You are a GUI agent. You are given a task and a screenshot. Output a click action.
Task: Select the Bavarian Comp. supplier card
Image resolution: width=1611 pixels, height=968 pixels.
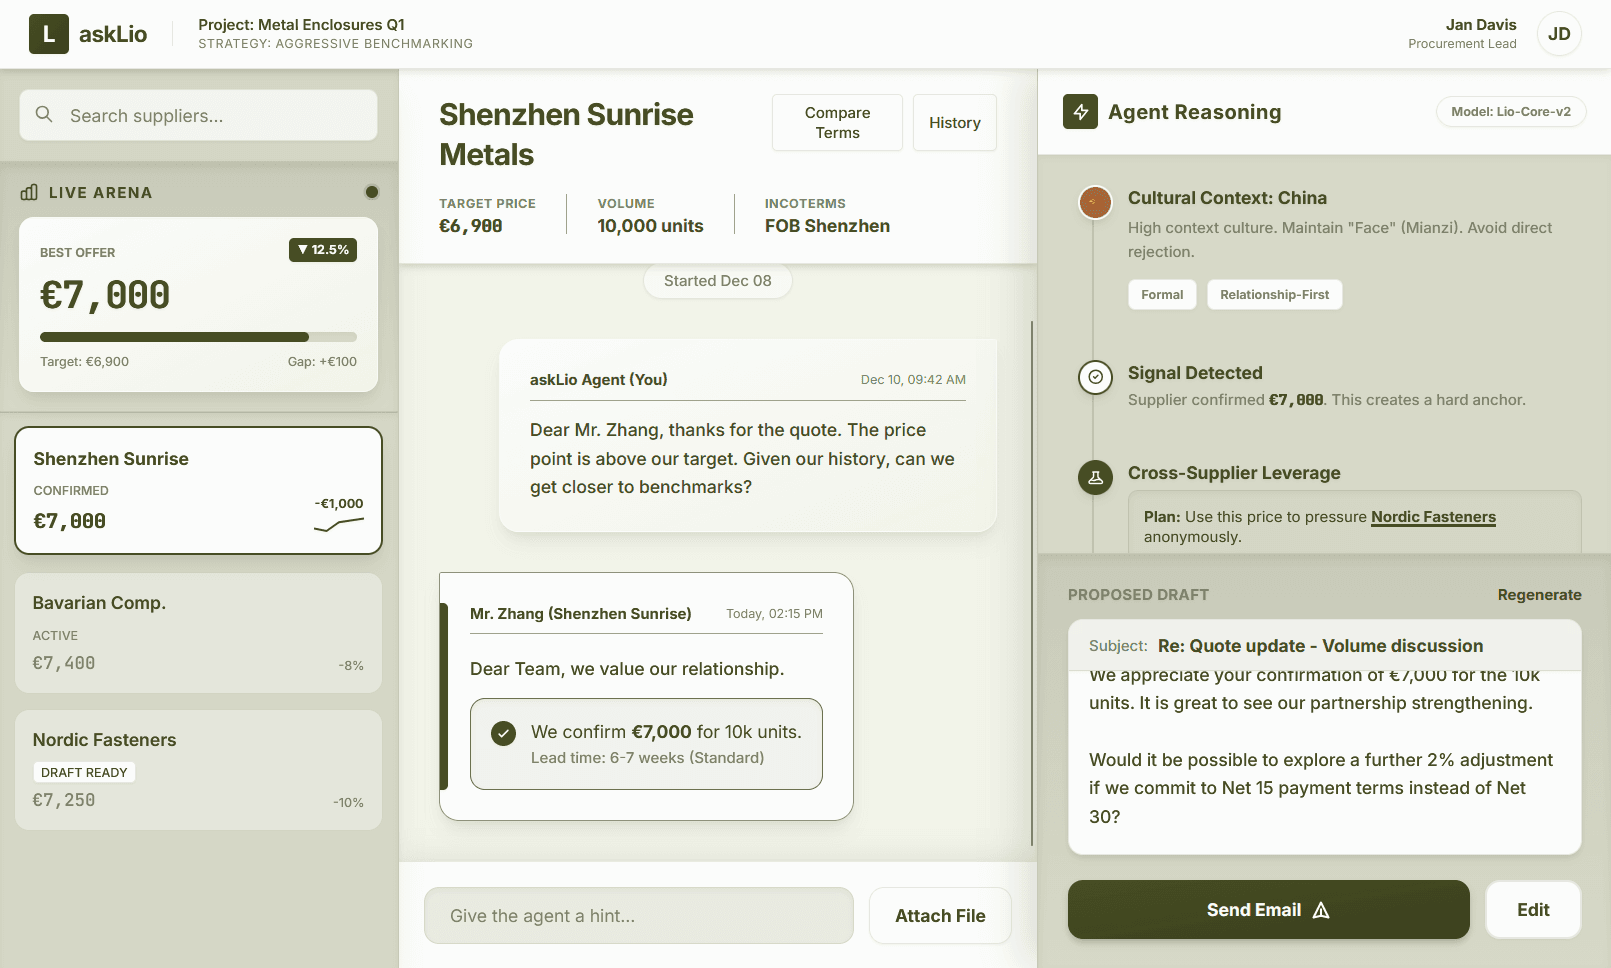point(198,633)
